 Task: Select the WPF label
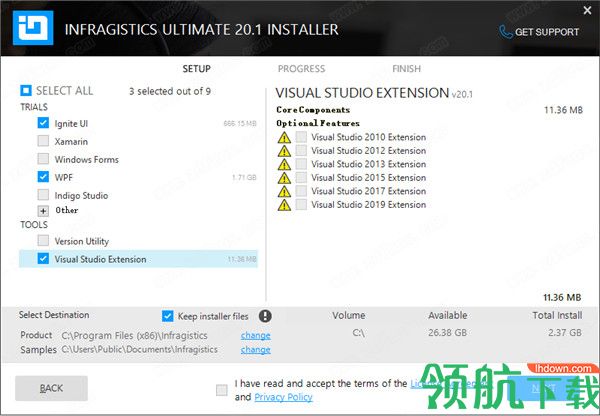[x=64, y=178]
